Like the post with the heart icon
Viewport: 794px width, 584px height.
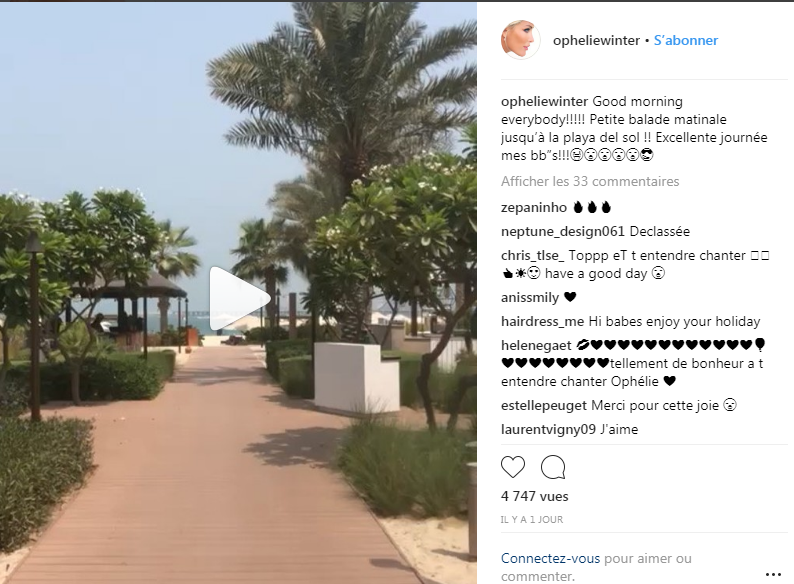(x=512, y=467)
